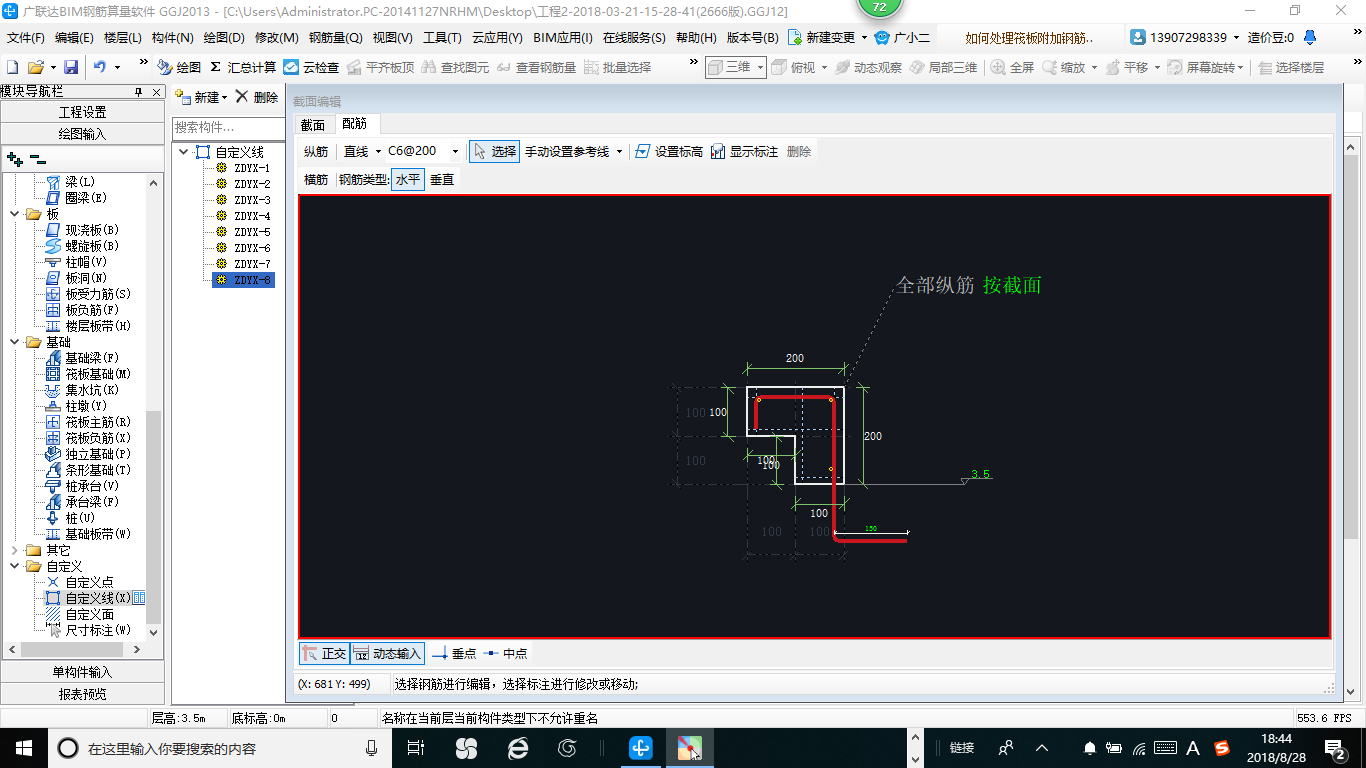
Task: Open the BIM应用(I) menu
Action: click(563, 38)
